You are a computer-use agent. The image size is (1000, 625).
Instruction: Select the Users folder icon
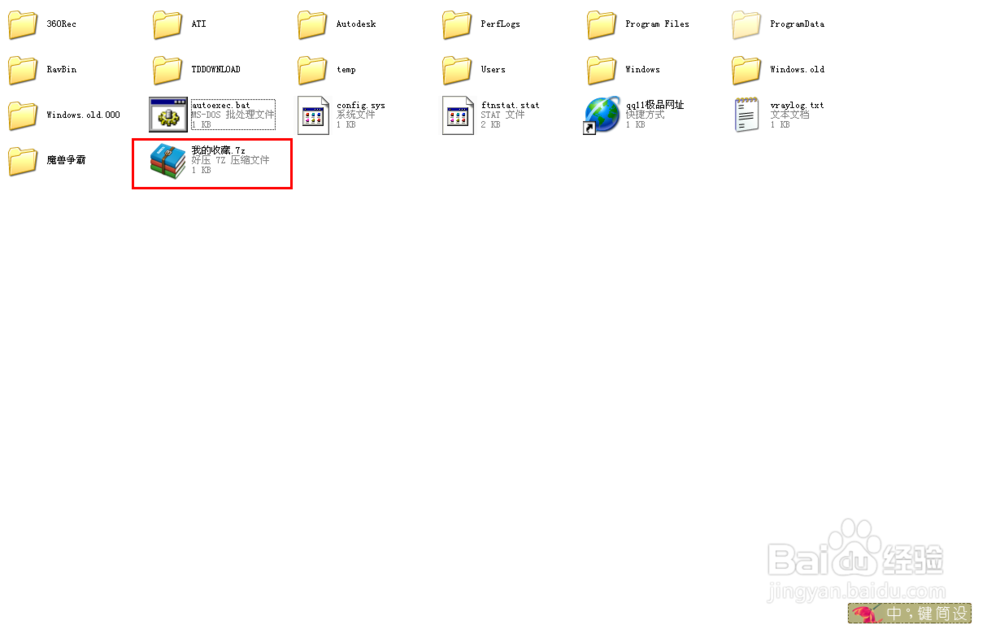coord(457,70)
